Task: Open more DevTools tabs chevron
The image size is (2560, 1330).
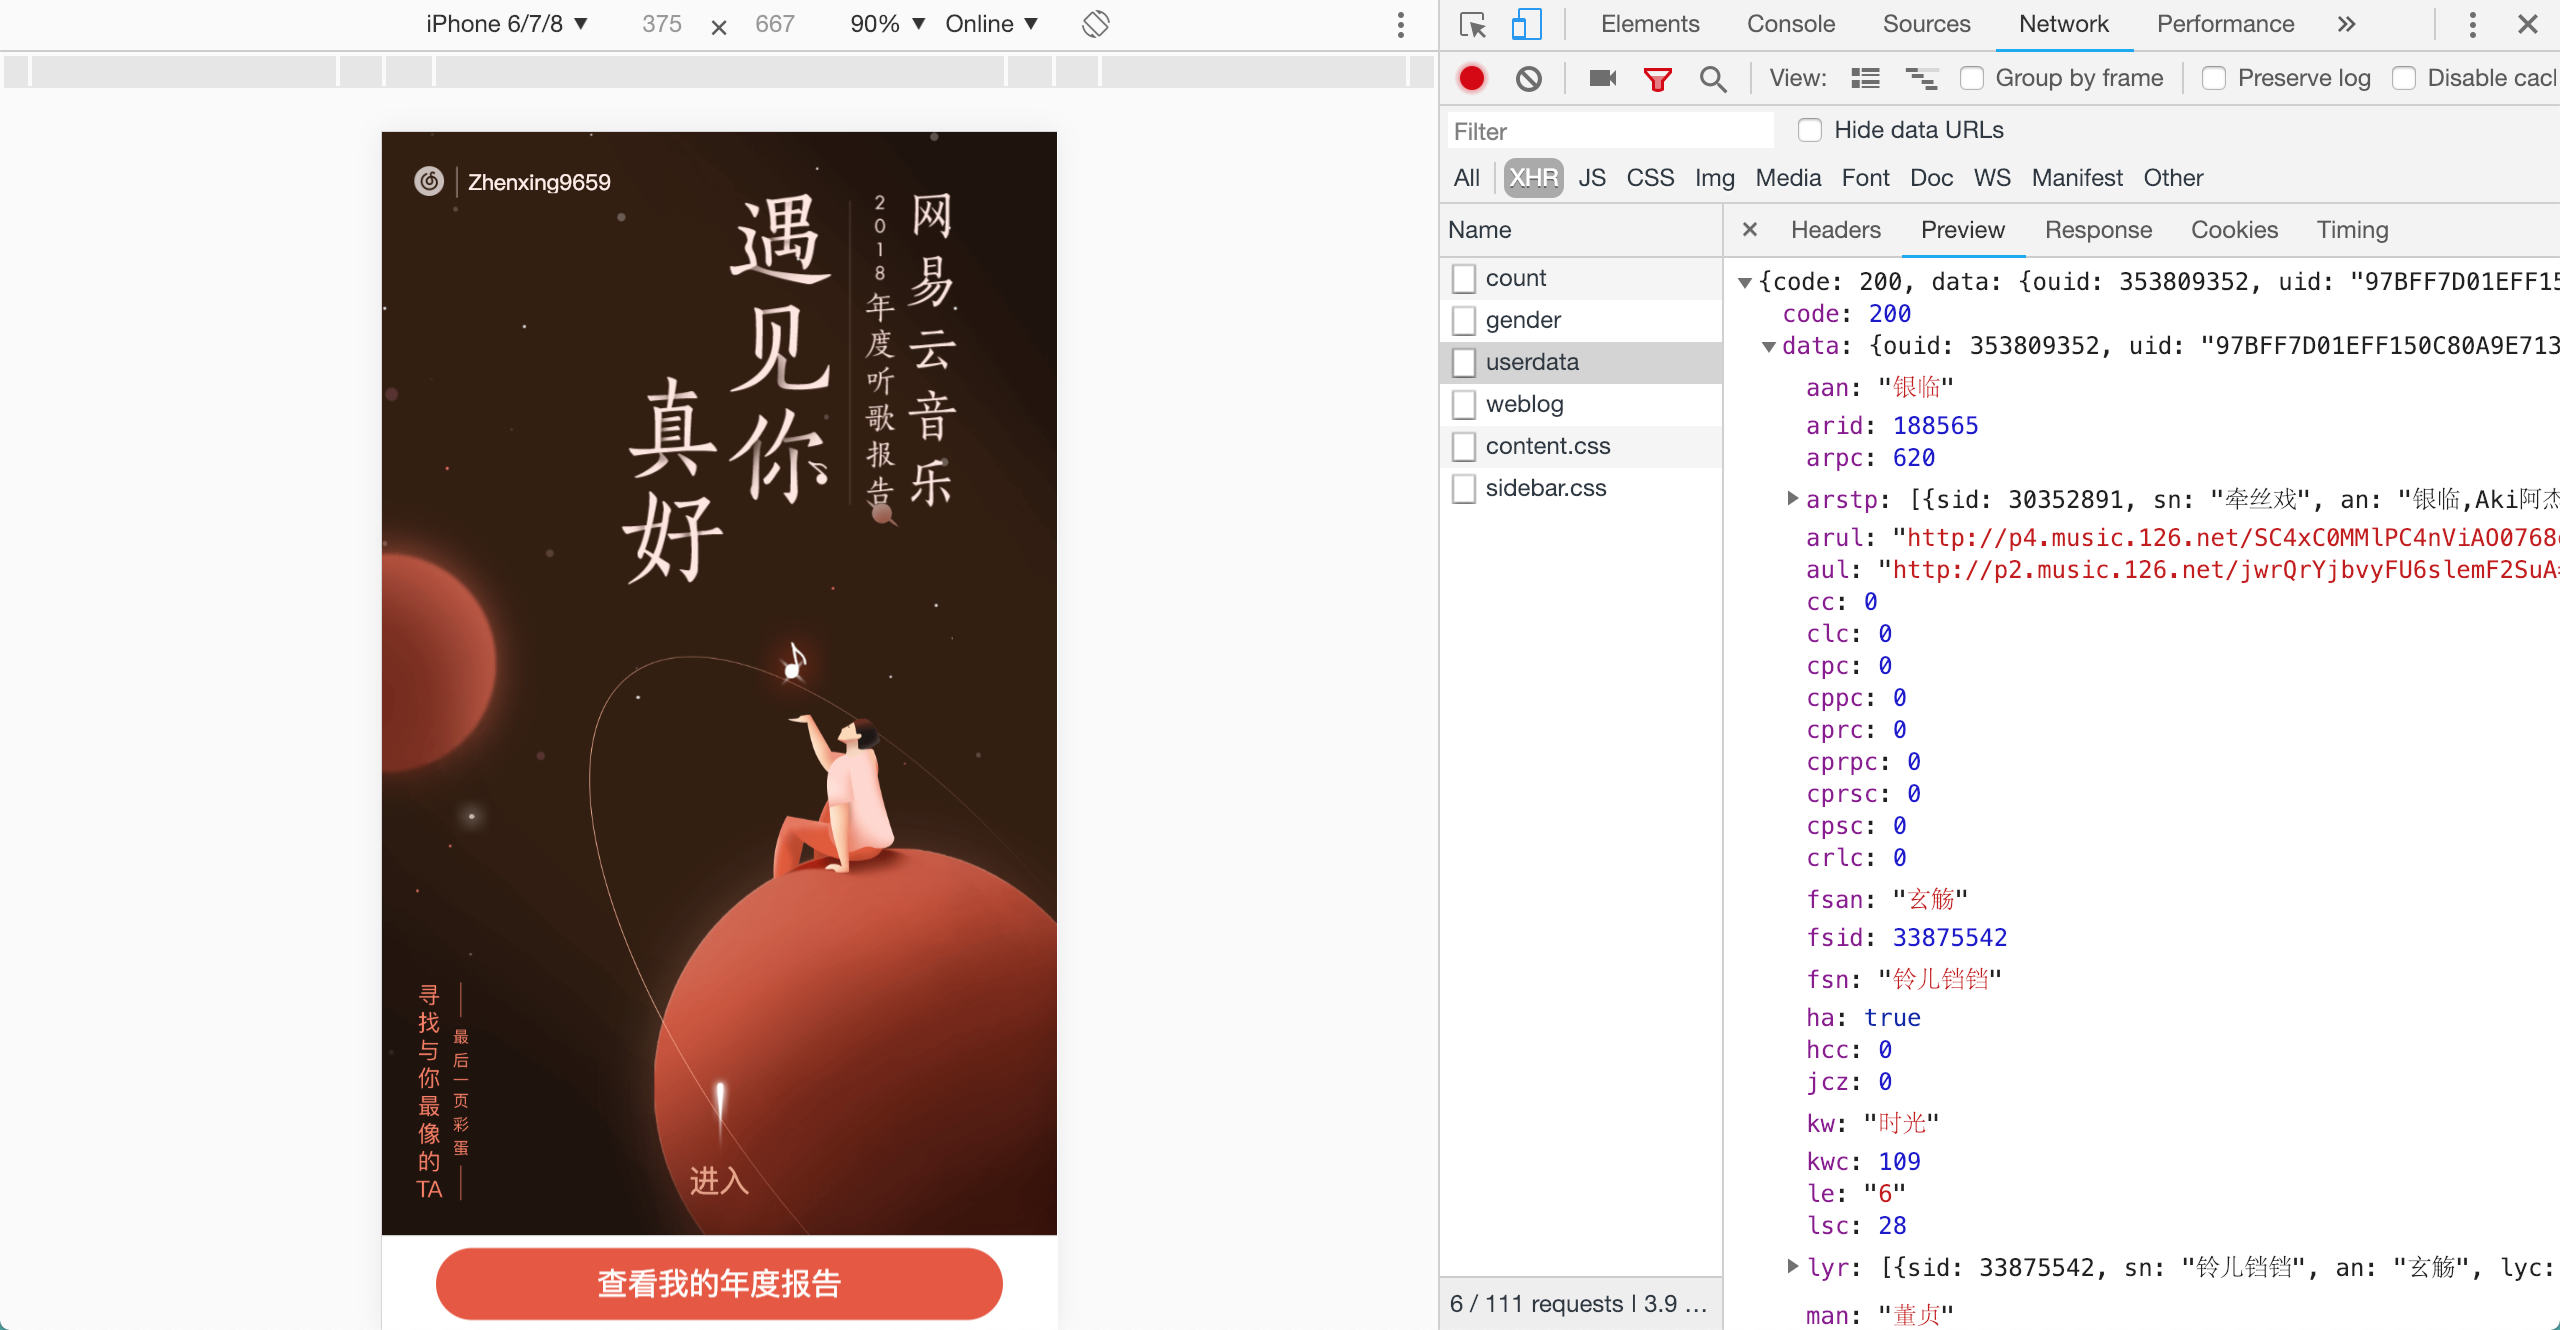Action: tap(2347, 24)
